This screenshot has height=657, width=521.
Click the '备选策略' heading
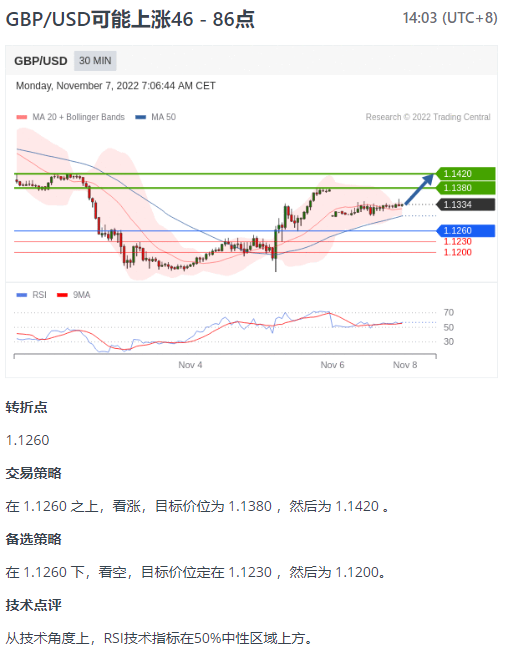click(x=34, y=539)
